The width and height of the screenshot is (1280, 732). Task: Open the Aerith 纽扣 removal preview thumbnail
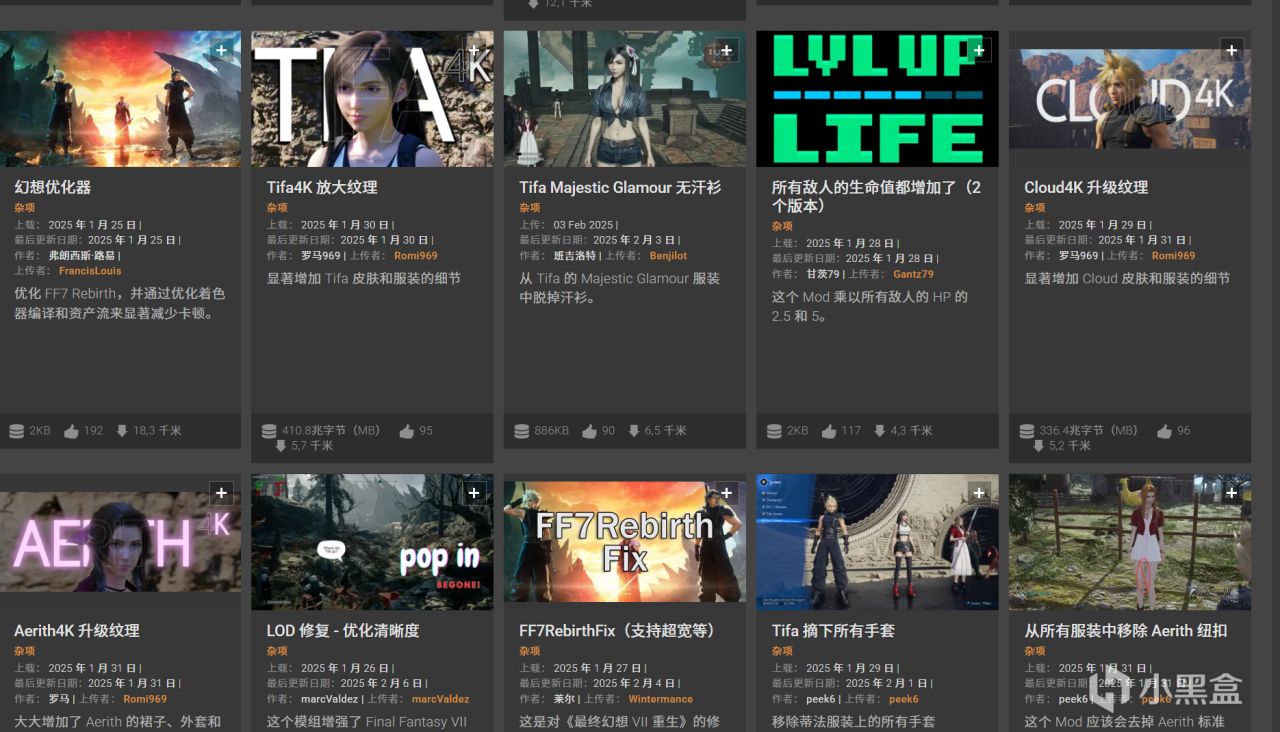[x=1130, y=542]
